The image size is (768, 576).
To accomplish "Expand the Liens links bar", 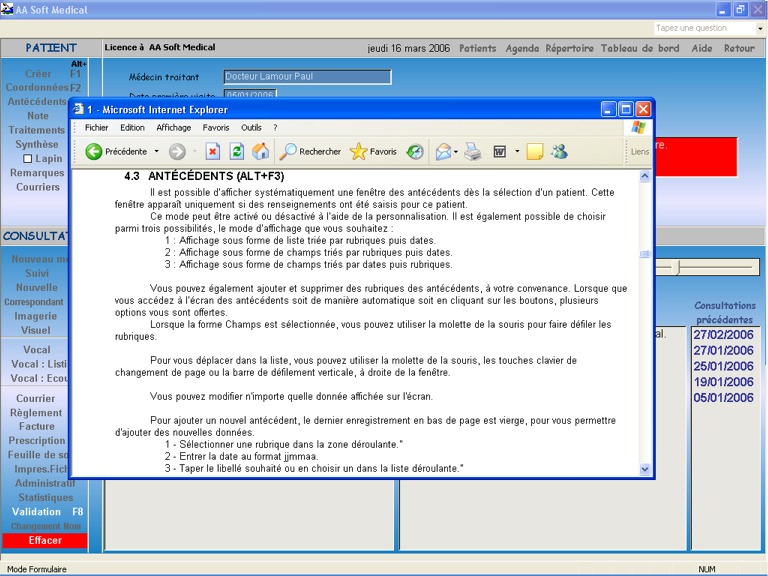I will click(x=640, y=152).
